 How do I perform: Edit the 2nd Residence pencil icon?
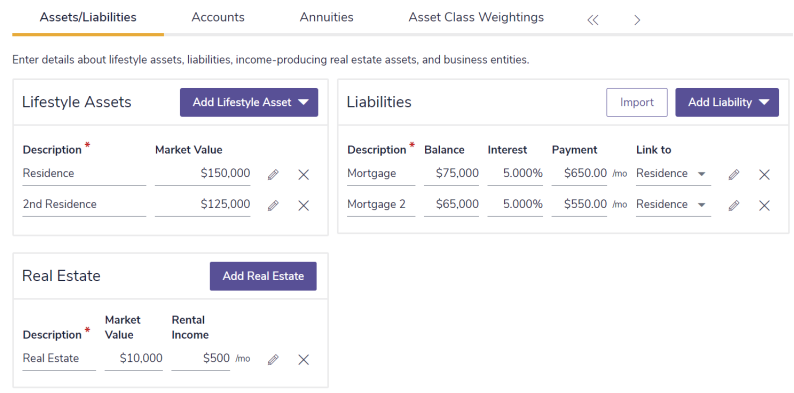pos(273,206)
